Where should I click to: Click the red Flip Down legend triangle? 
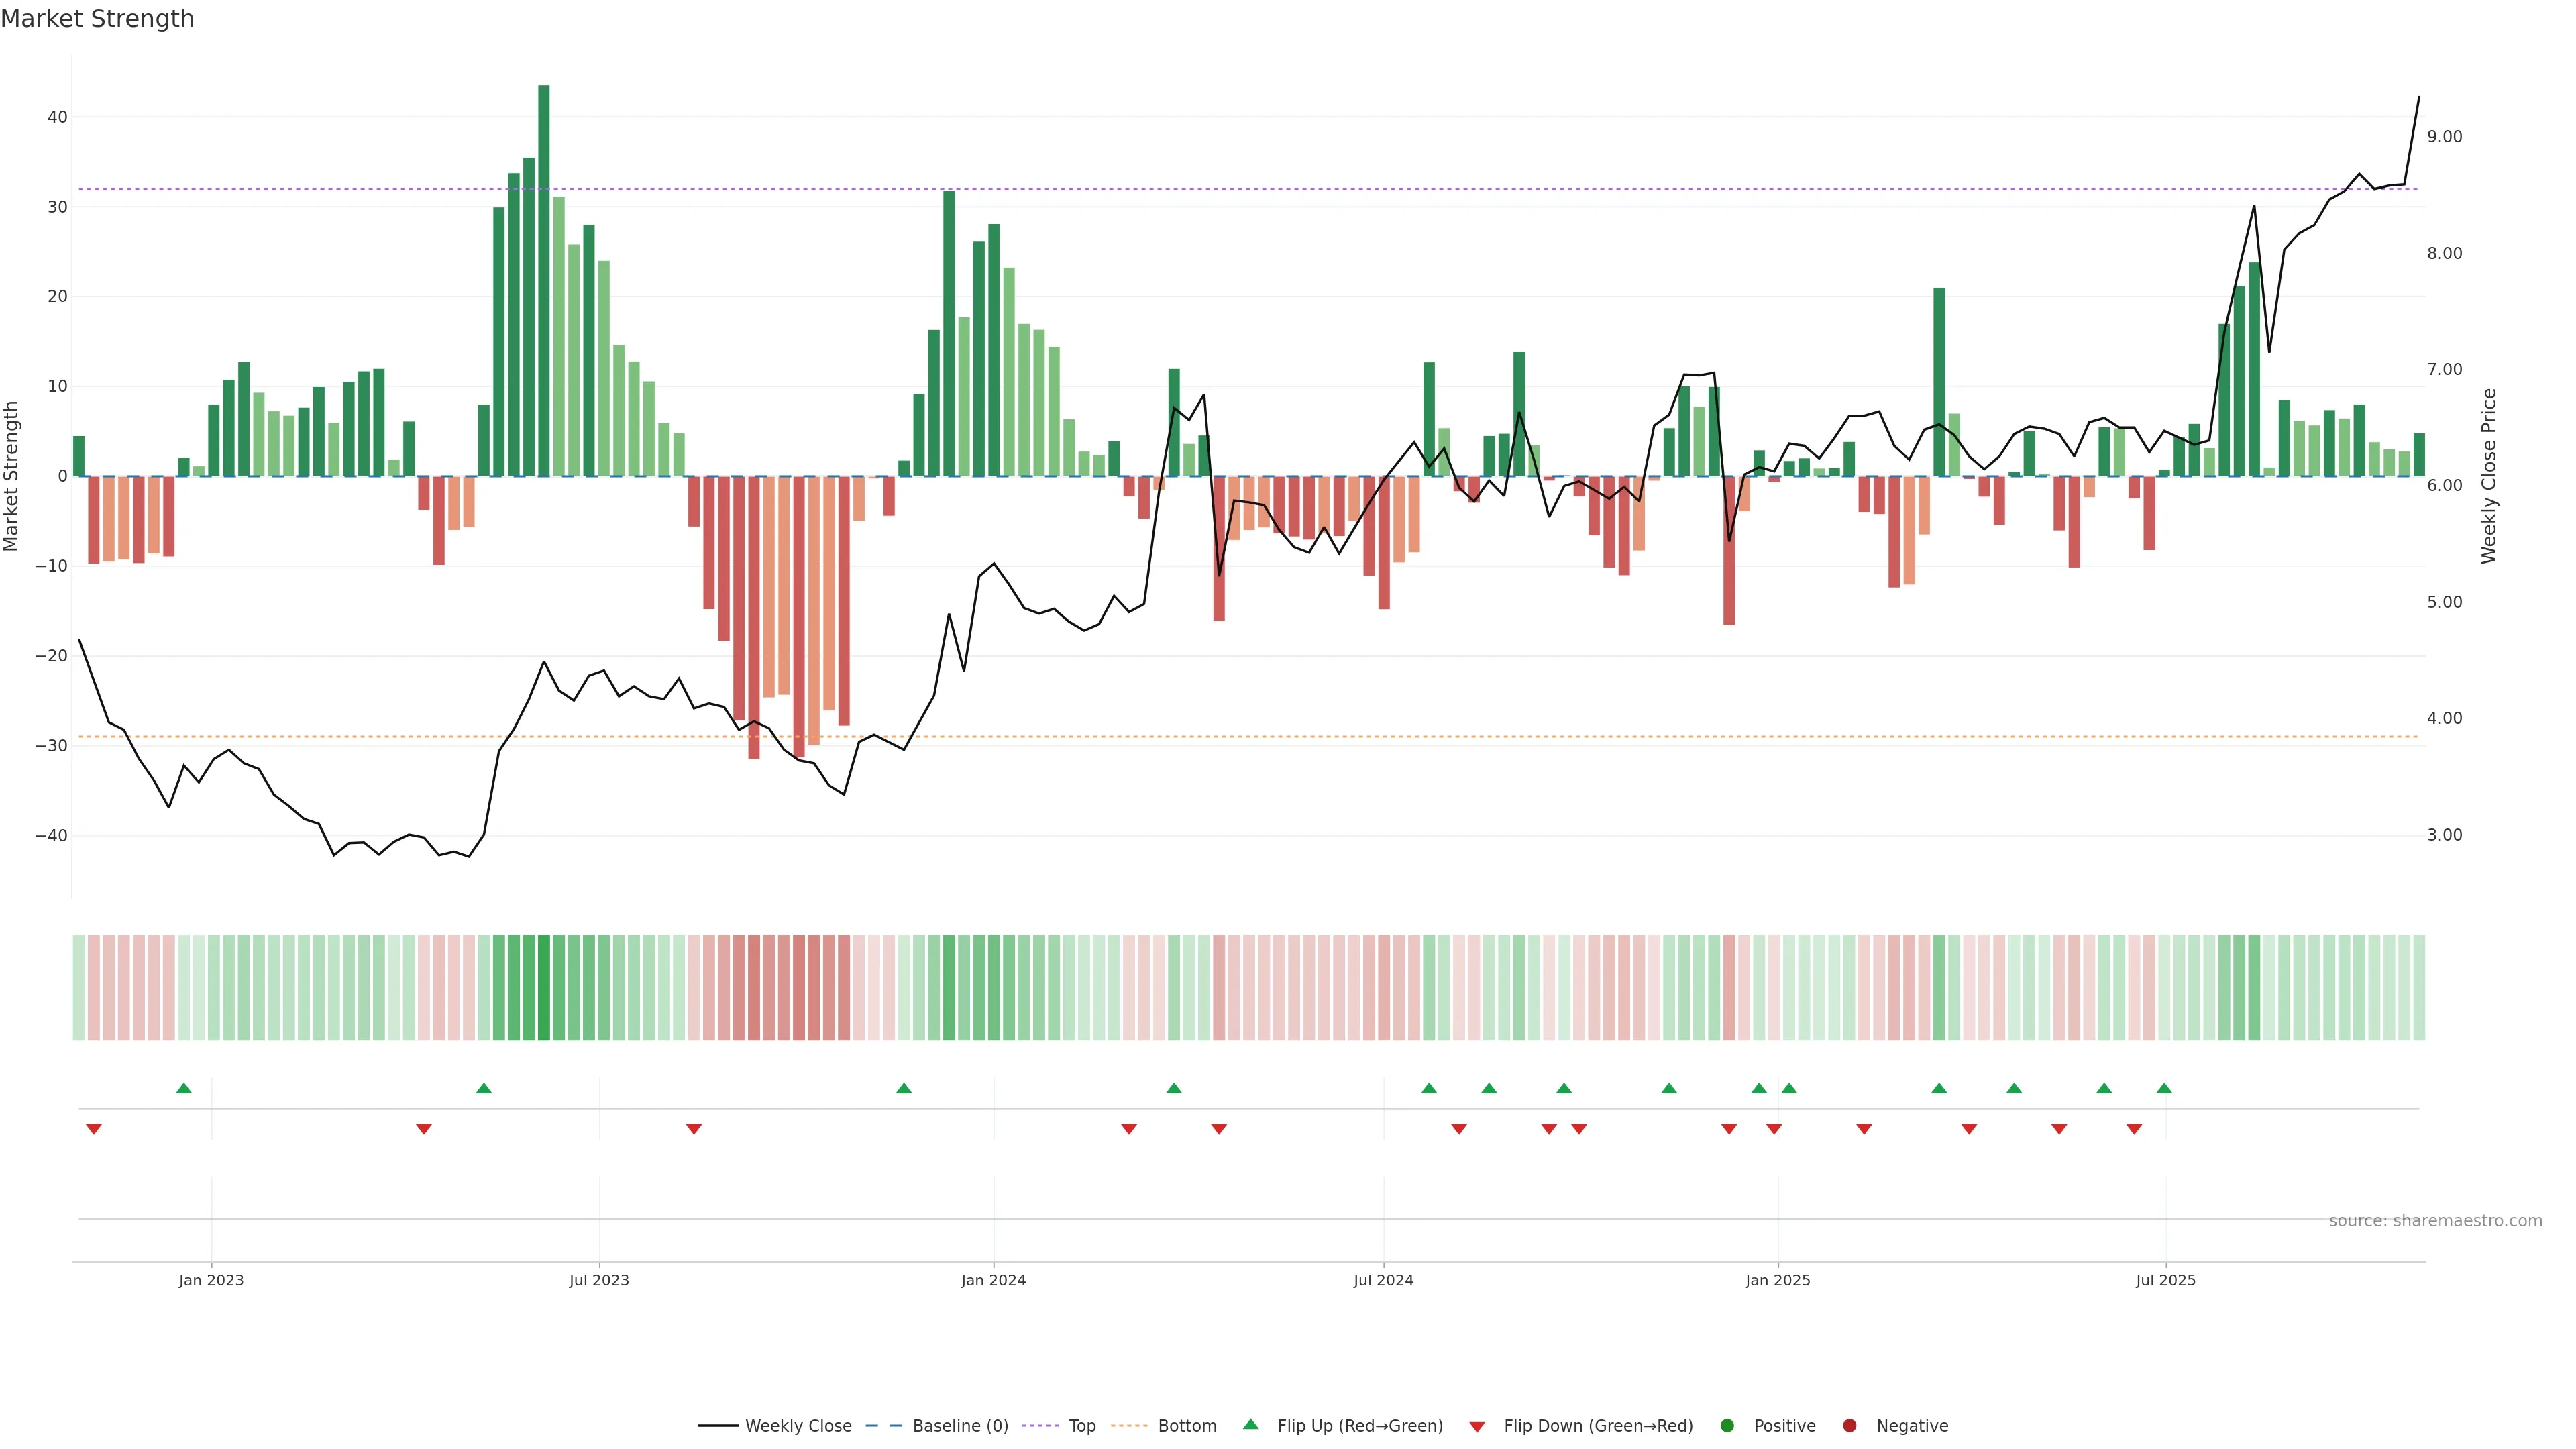coord(1477,1427)
